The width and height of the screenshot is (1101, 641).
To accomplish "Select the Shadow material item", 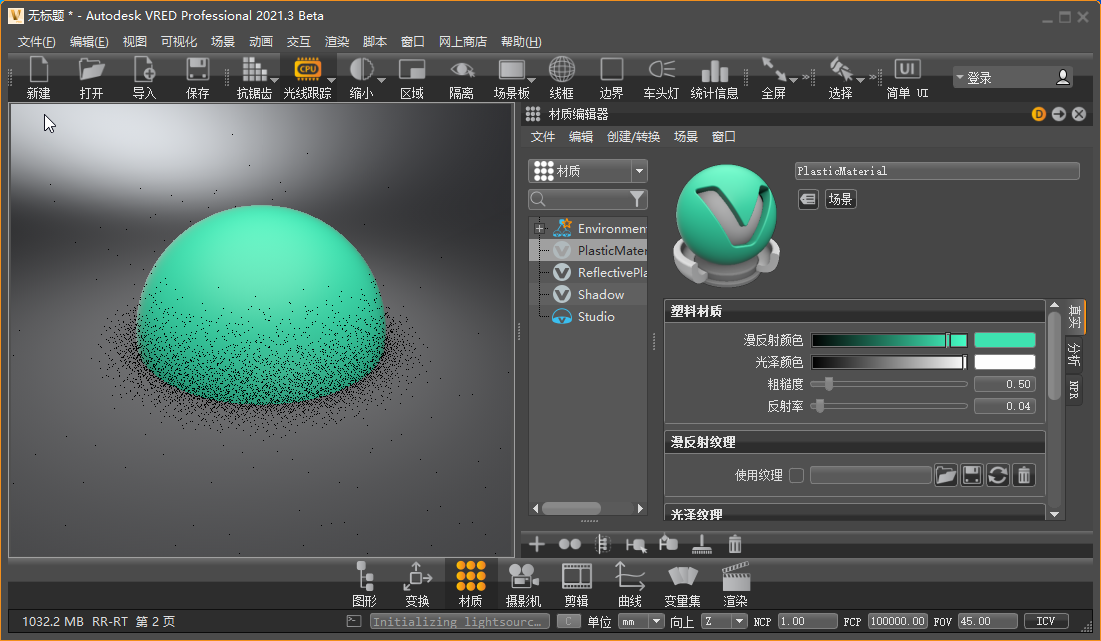I will 588,294.
